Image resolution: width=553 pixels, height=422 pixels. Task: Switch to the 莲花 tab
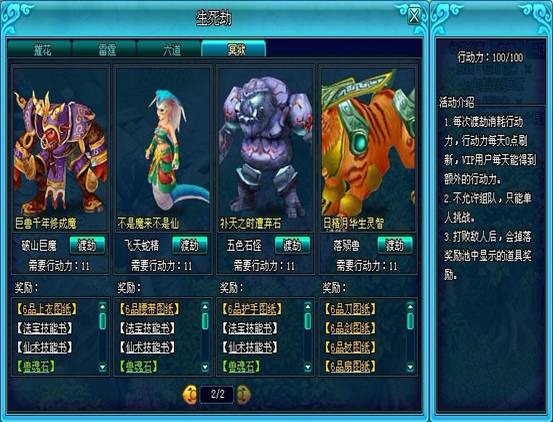pyautogui.click(x=40, y=49)
